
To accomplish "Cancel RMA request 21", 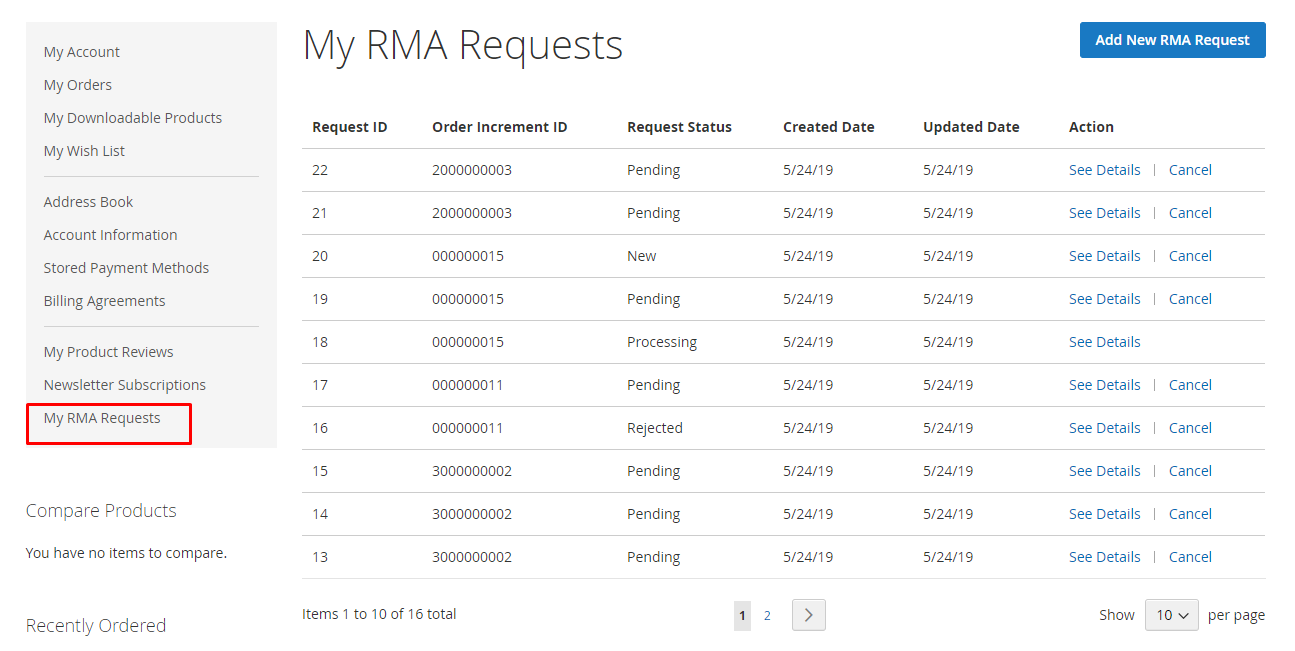I will [x=1190, y=213].
